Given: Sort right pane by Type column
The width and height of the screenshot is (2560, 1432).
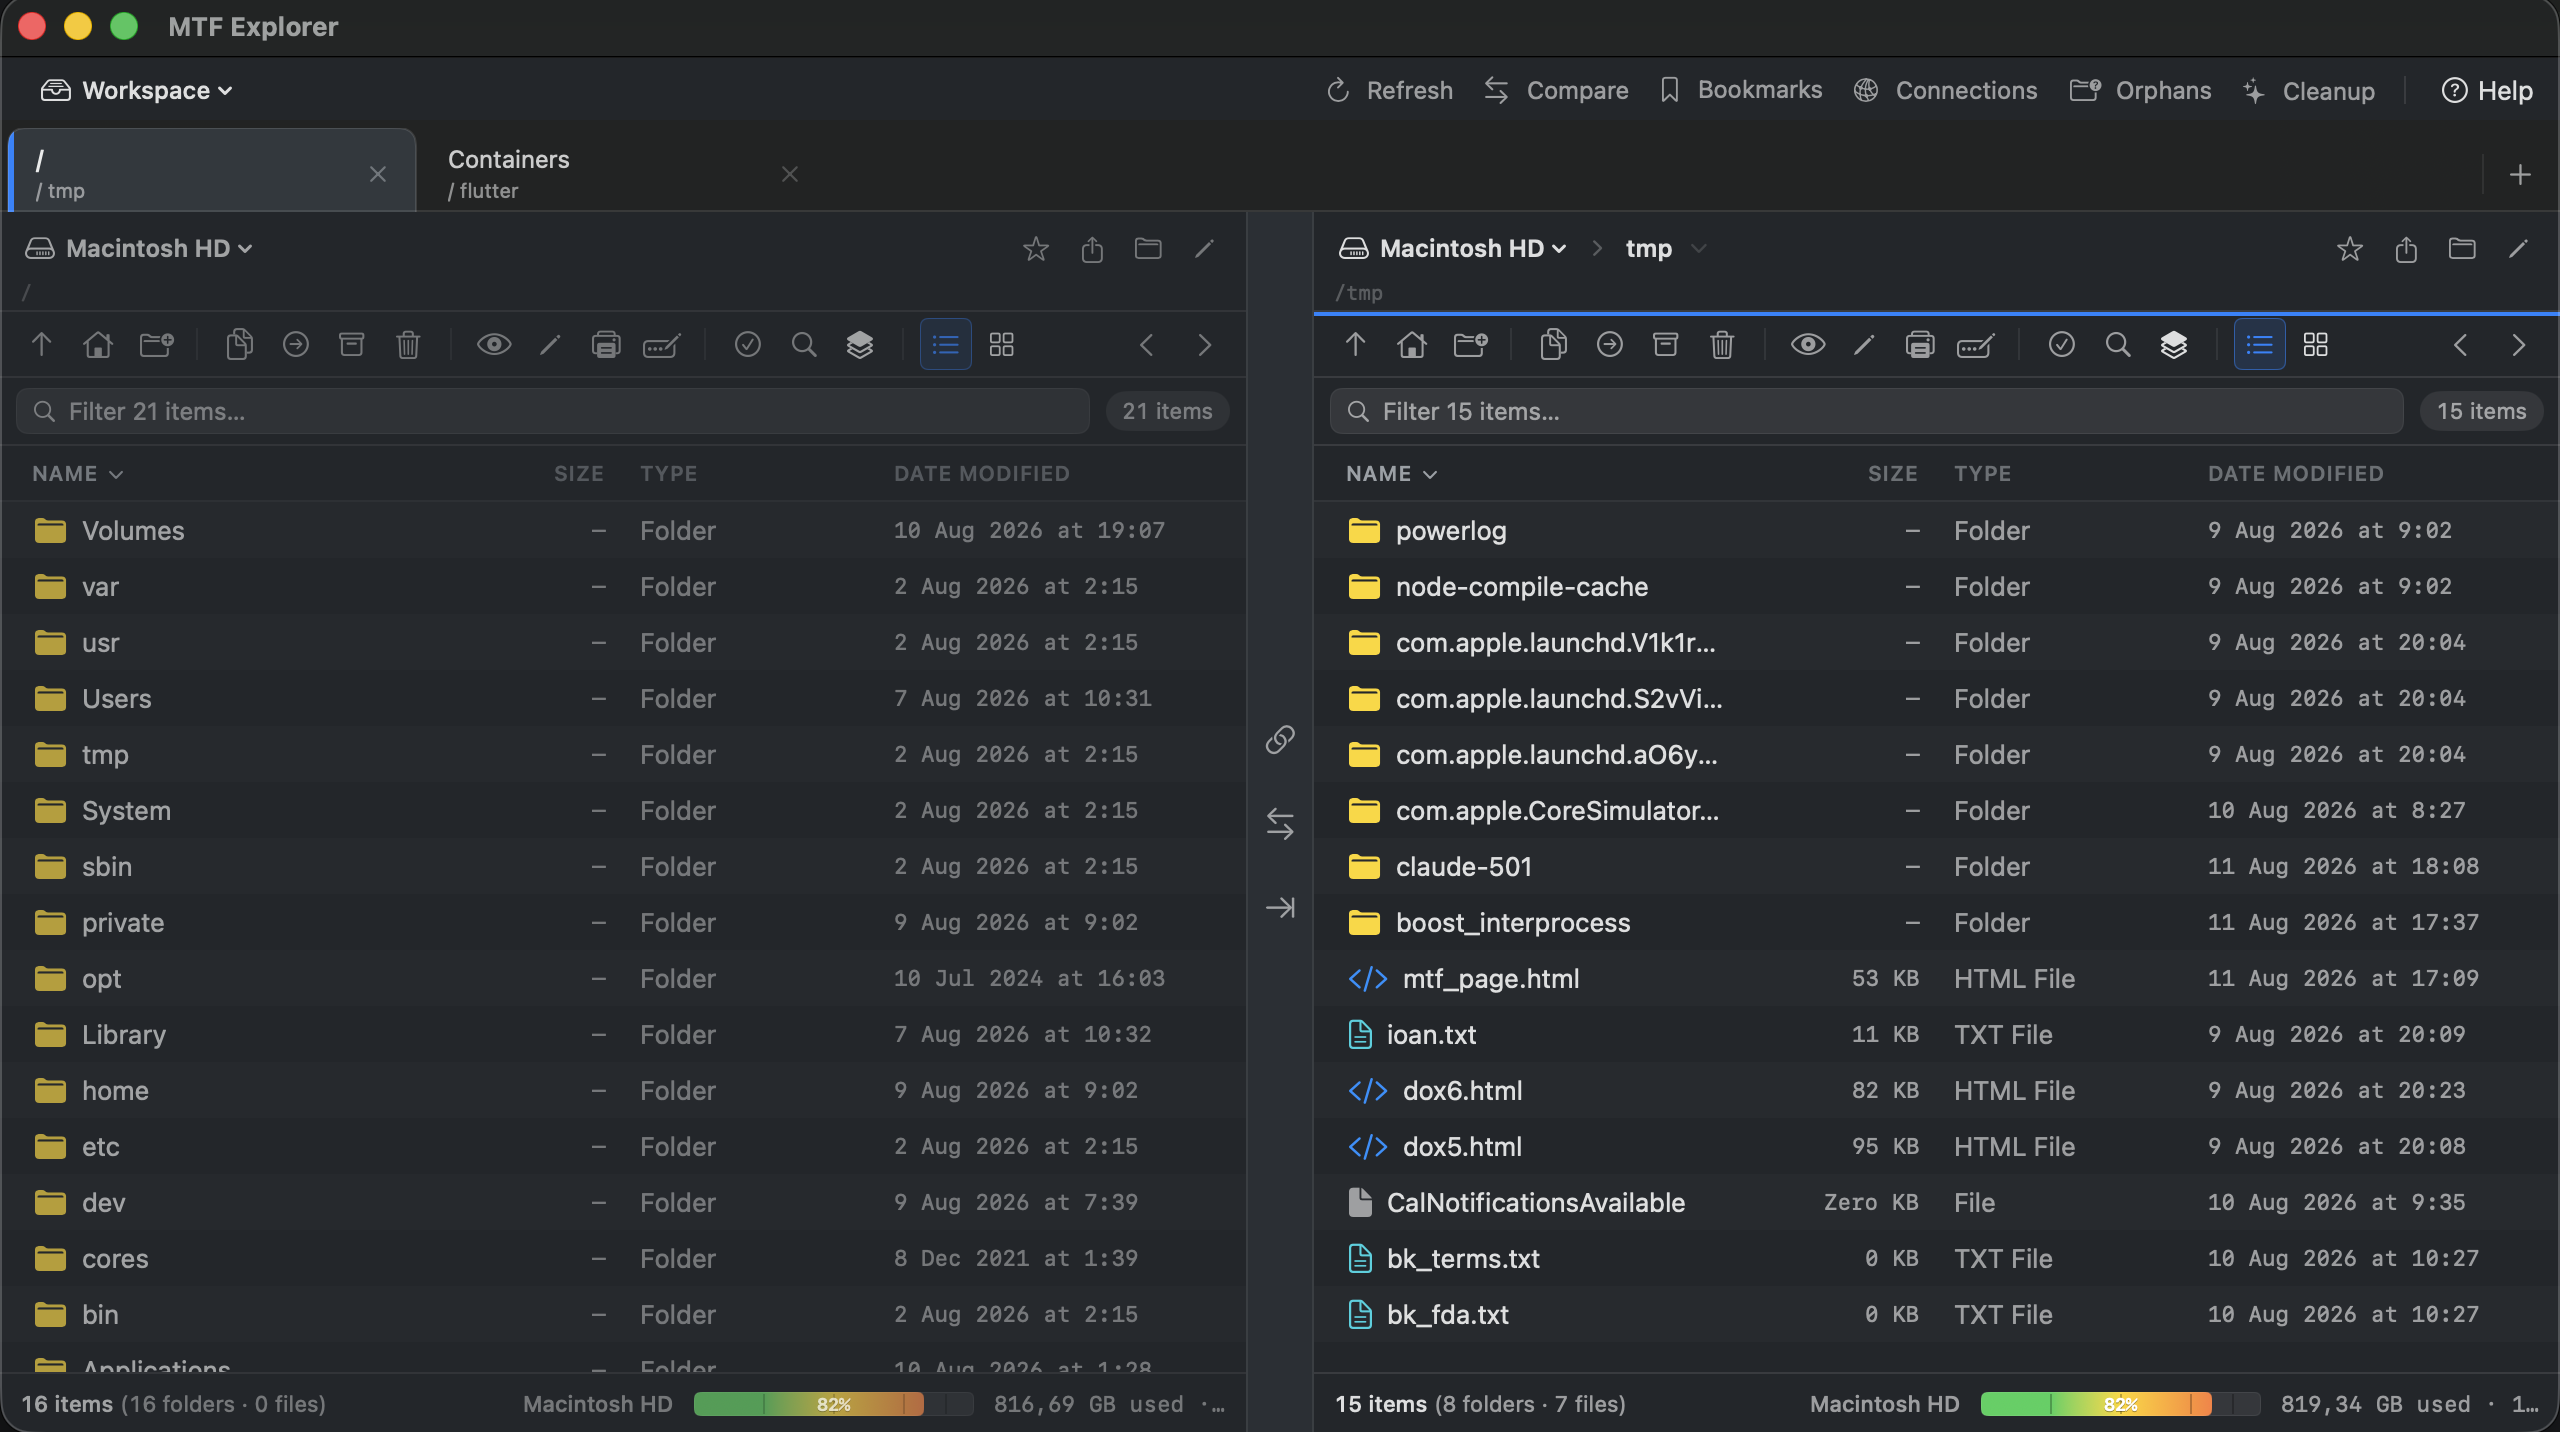Looking at the screenshot, I should coord(1983,474).
